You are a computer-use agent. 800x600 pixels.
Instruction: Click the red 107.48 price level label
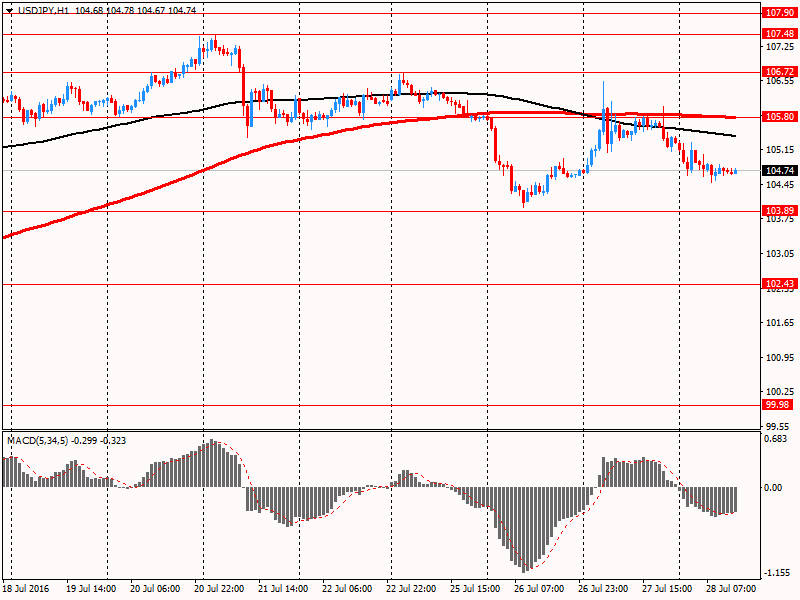779,34
